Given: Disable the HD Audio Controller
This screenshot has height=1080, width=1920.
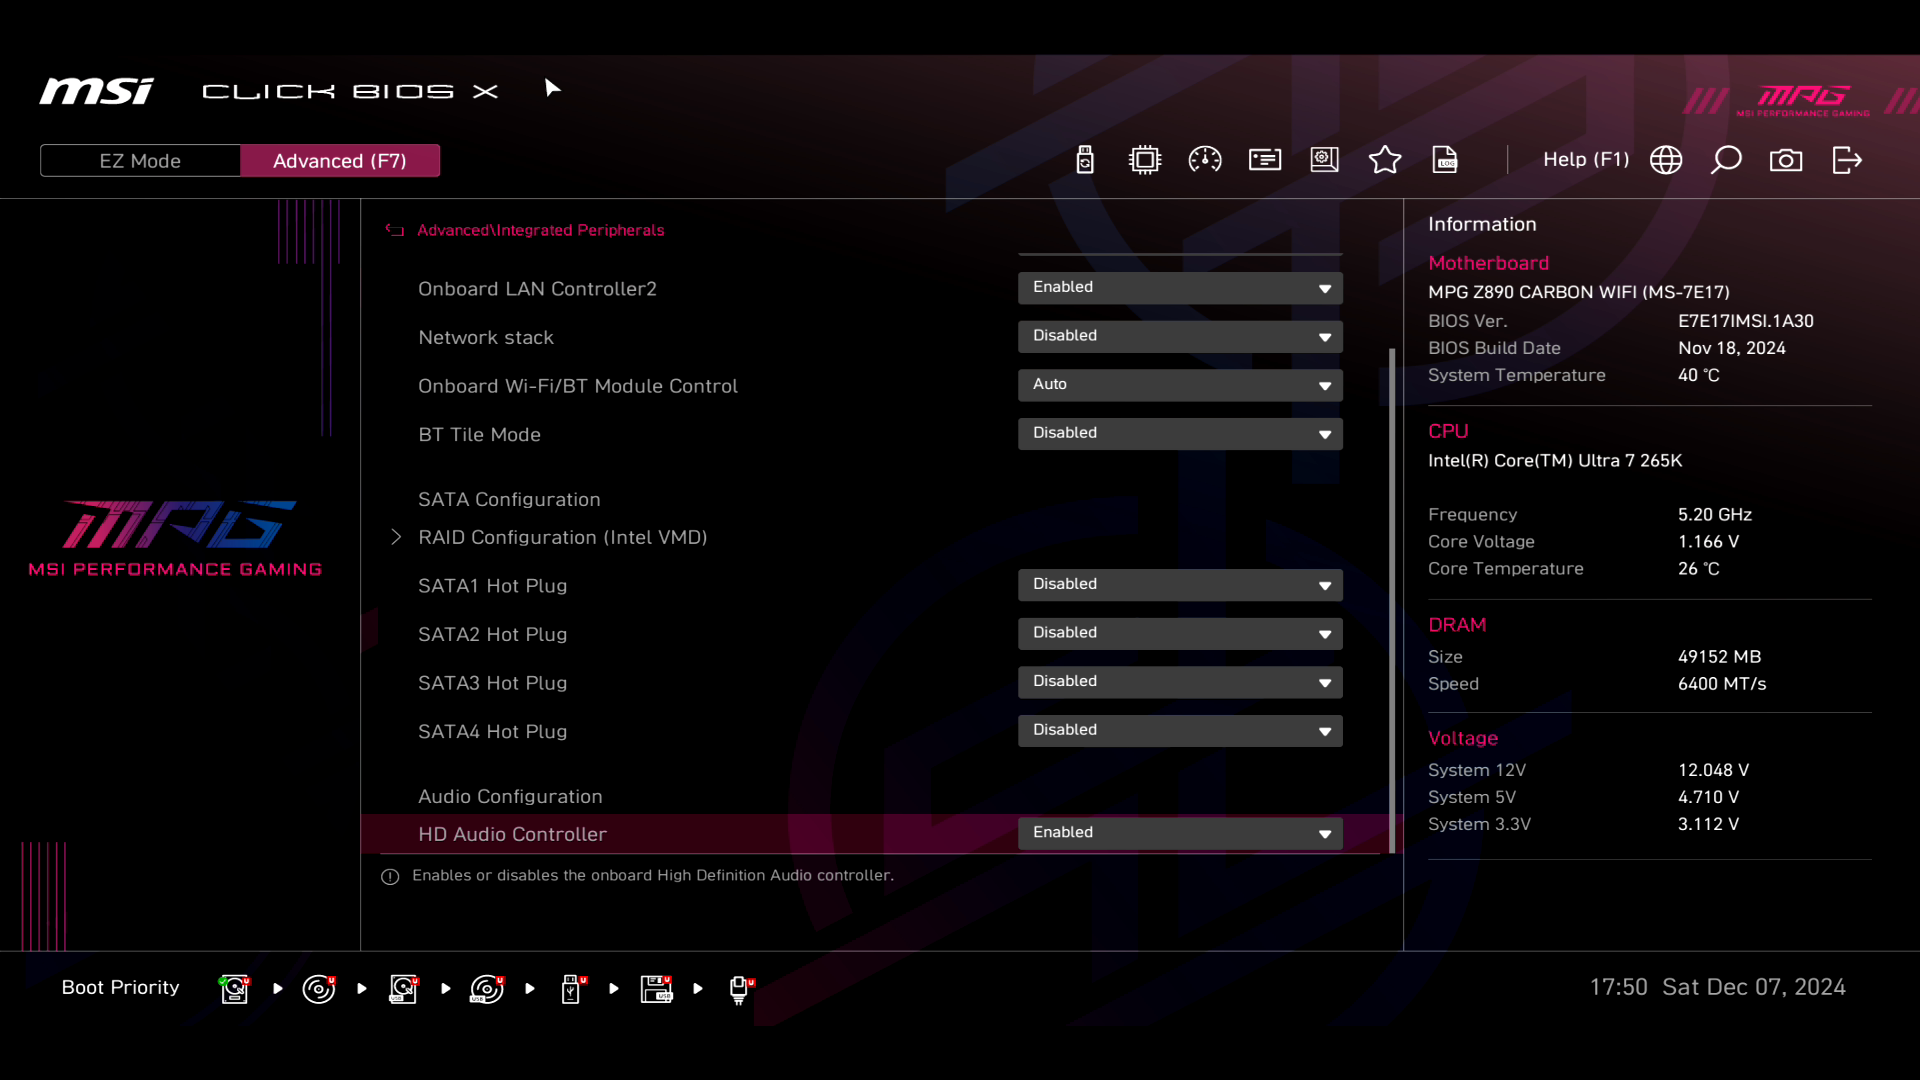Looking at the screenshot, I should [x=1179, y=833].
